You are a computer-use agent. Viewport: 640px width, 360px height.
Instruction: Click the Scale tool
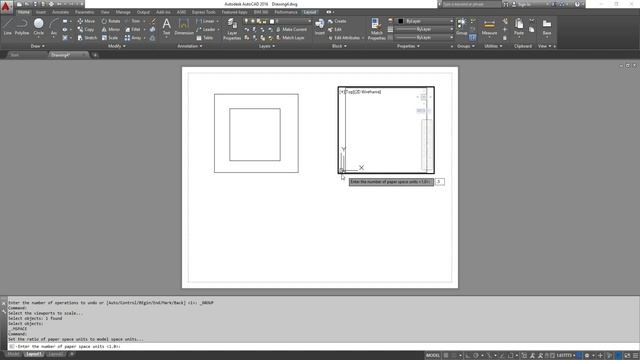point(109,38)
